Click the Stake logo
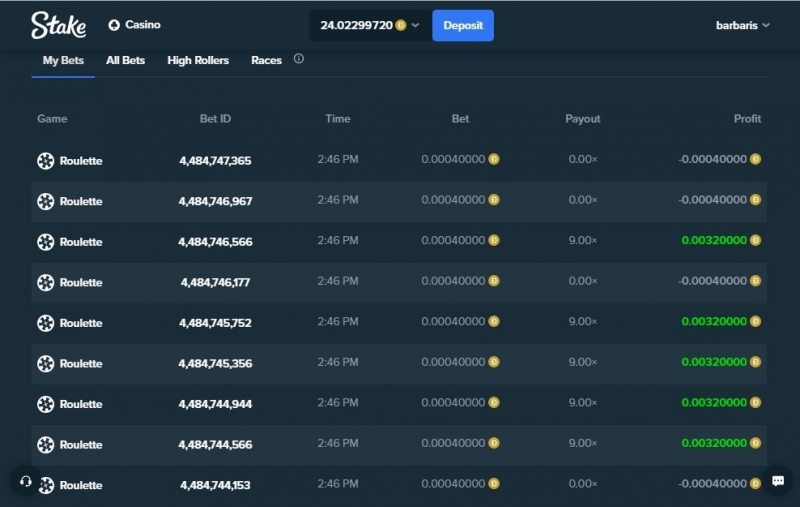800x507 pixels. coord(58,25)
